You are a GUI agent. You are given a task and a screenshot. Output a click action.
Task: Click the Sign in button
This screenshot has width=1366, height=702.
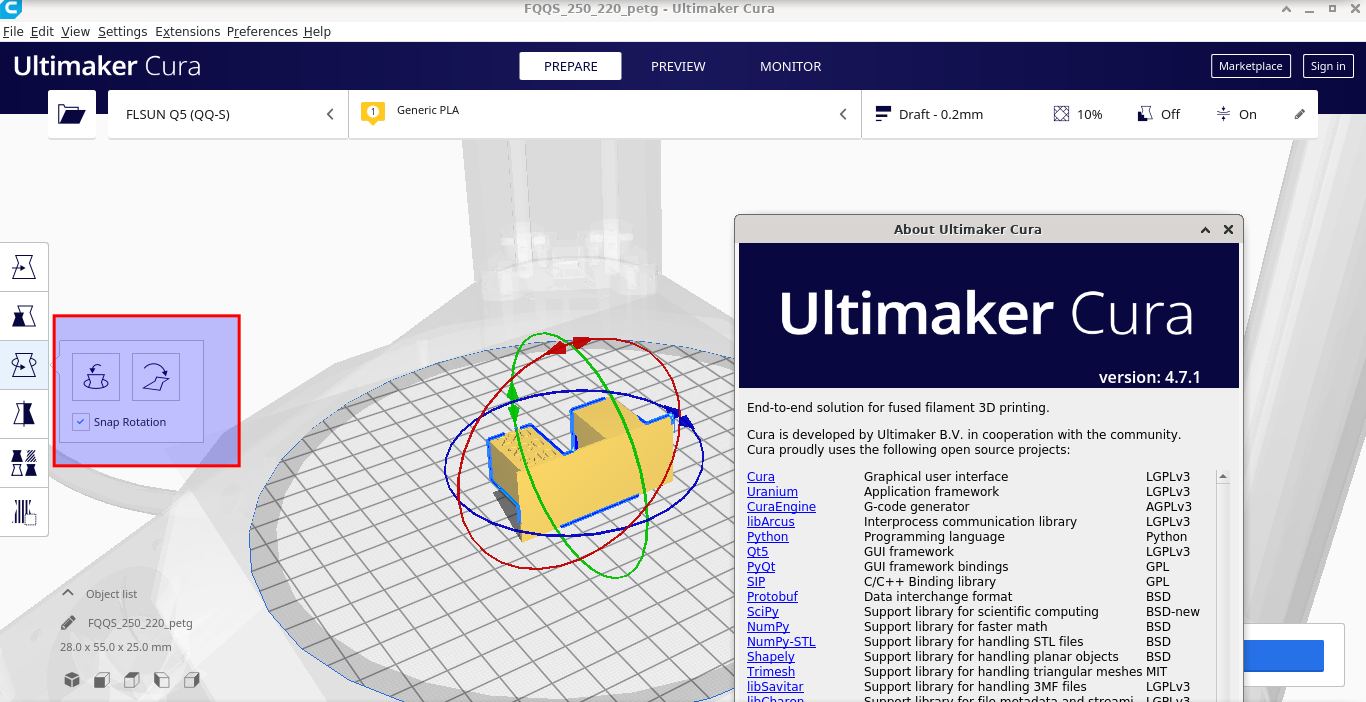tap(1328, 66)
